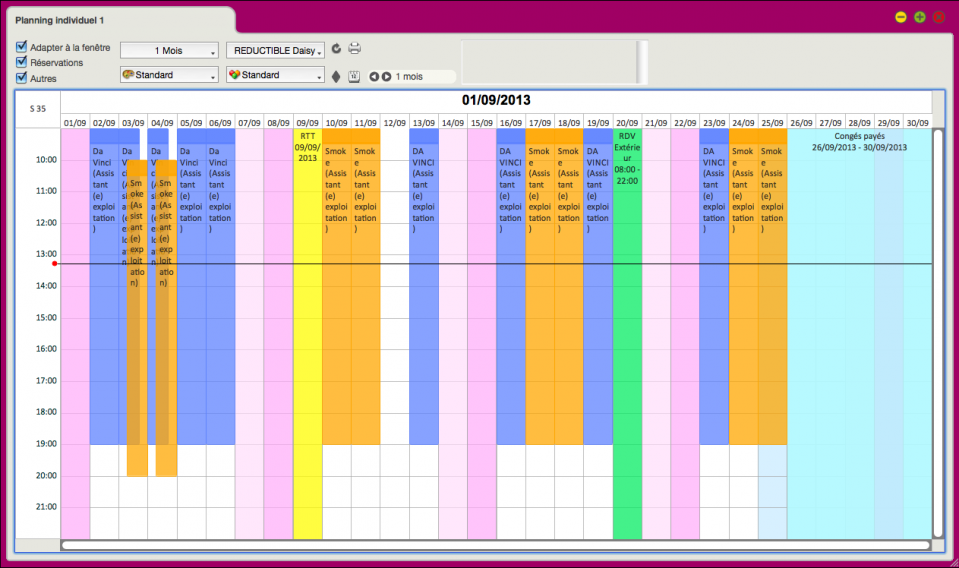Select the DA VINCI event on 16/09

click(x=511, y=286)
